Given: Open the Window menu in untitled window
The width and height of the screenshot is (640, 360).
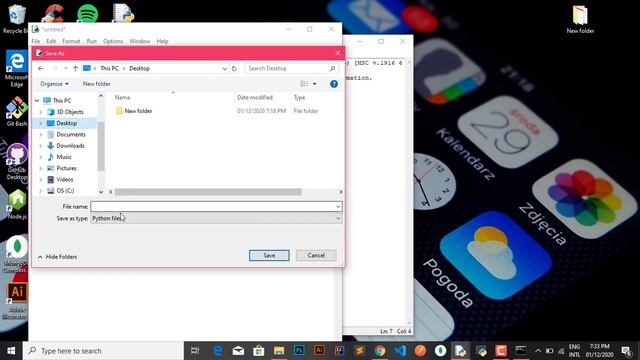Looking at the screenshot, I should [140, 41].
